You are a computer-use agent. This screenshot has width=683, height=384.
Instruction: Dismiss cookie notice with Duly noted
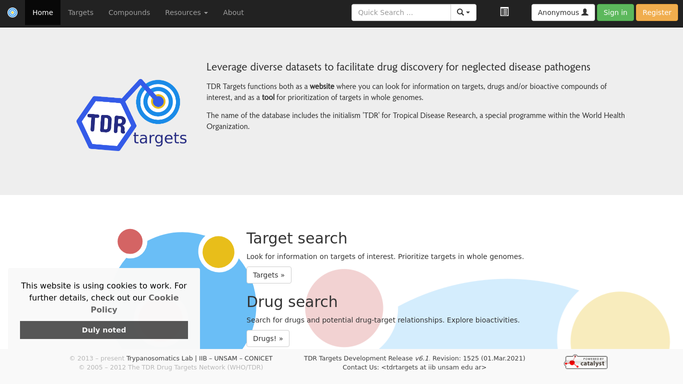pyautogui.click(x=104, y=330)
